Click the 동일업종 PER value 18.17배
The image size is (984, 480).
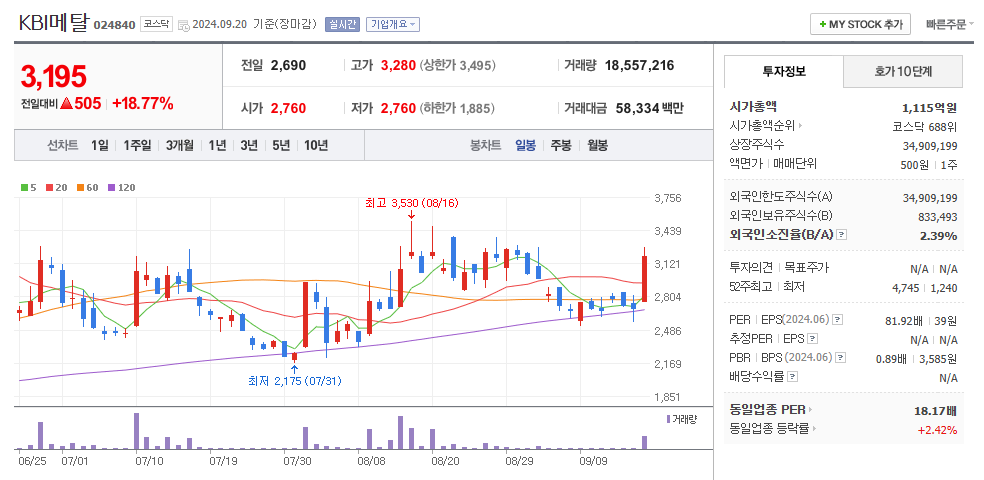click(x=936, y=412)
